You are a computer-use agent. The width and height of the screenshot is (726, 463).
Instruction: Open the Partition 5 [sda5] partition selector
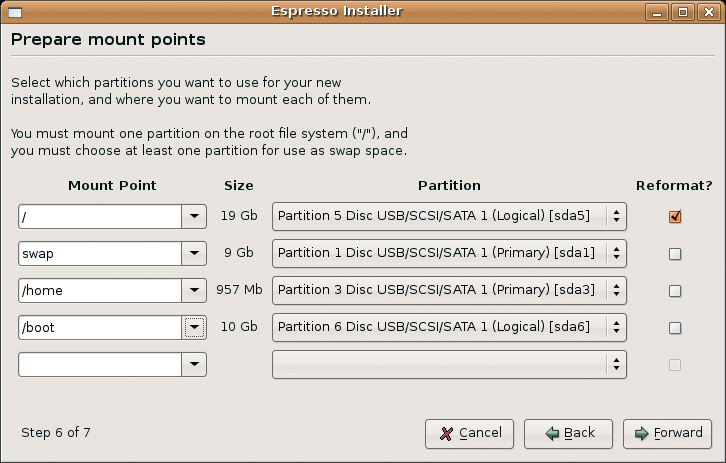point(449,216)
